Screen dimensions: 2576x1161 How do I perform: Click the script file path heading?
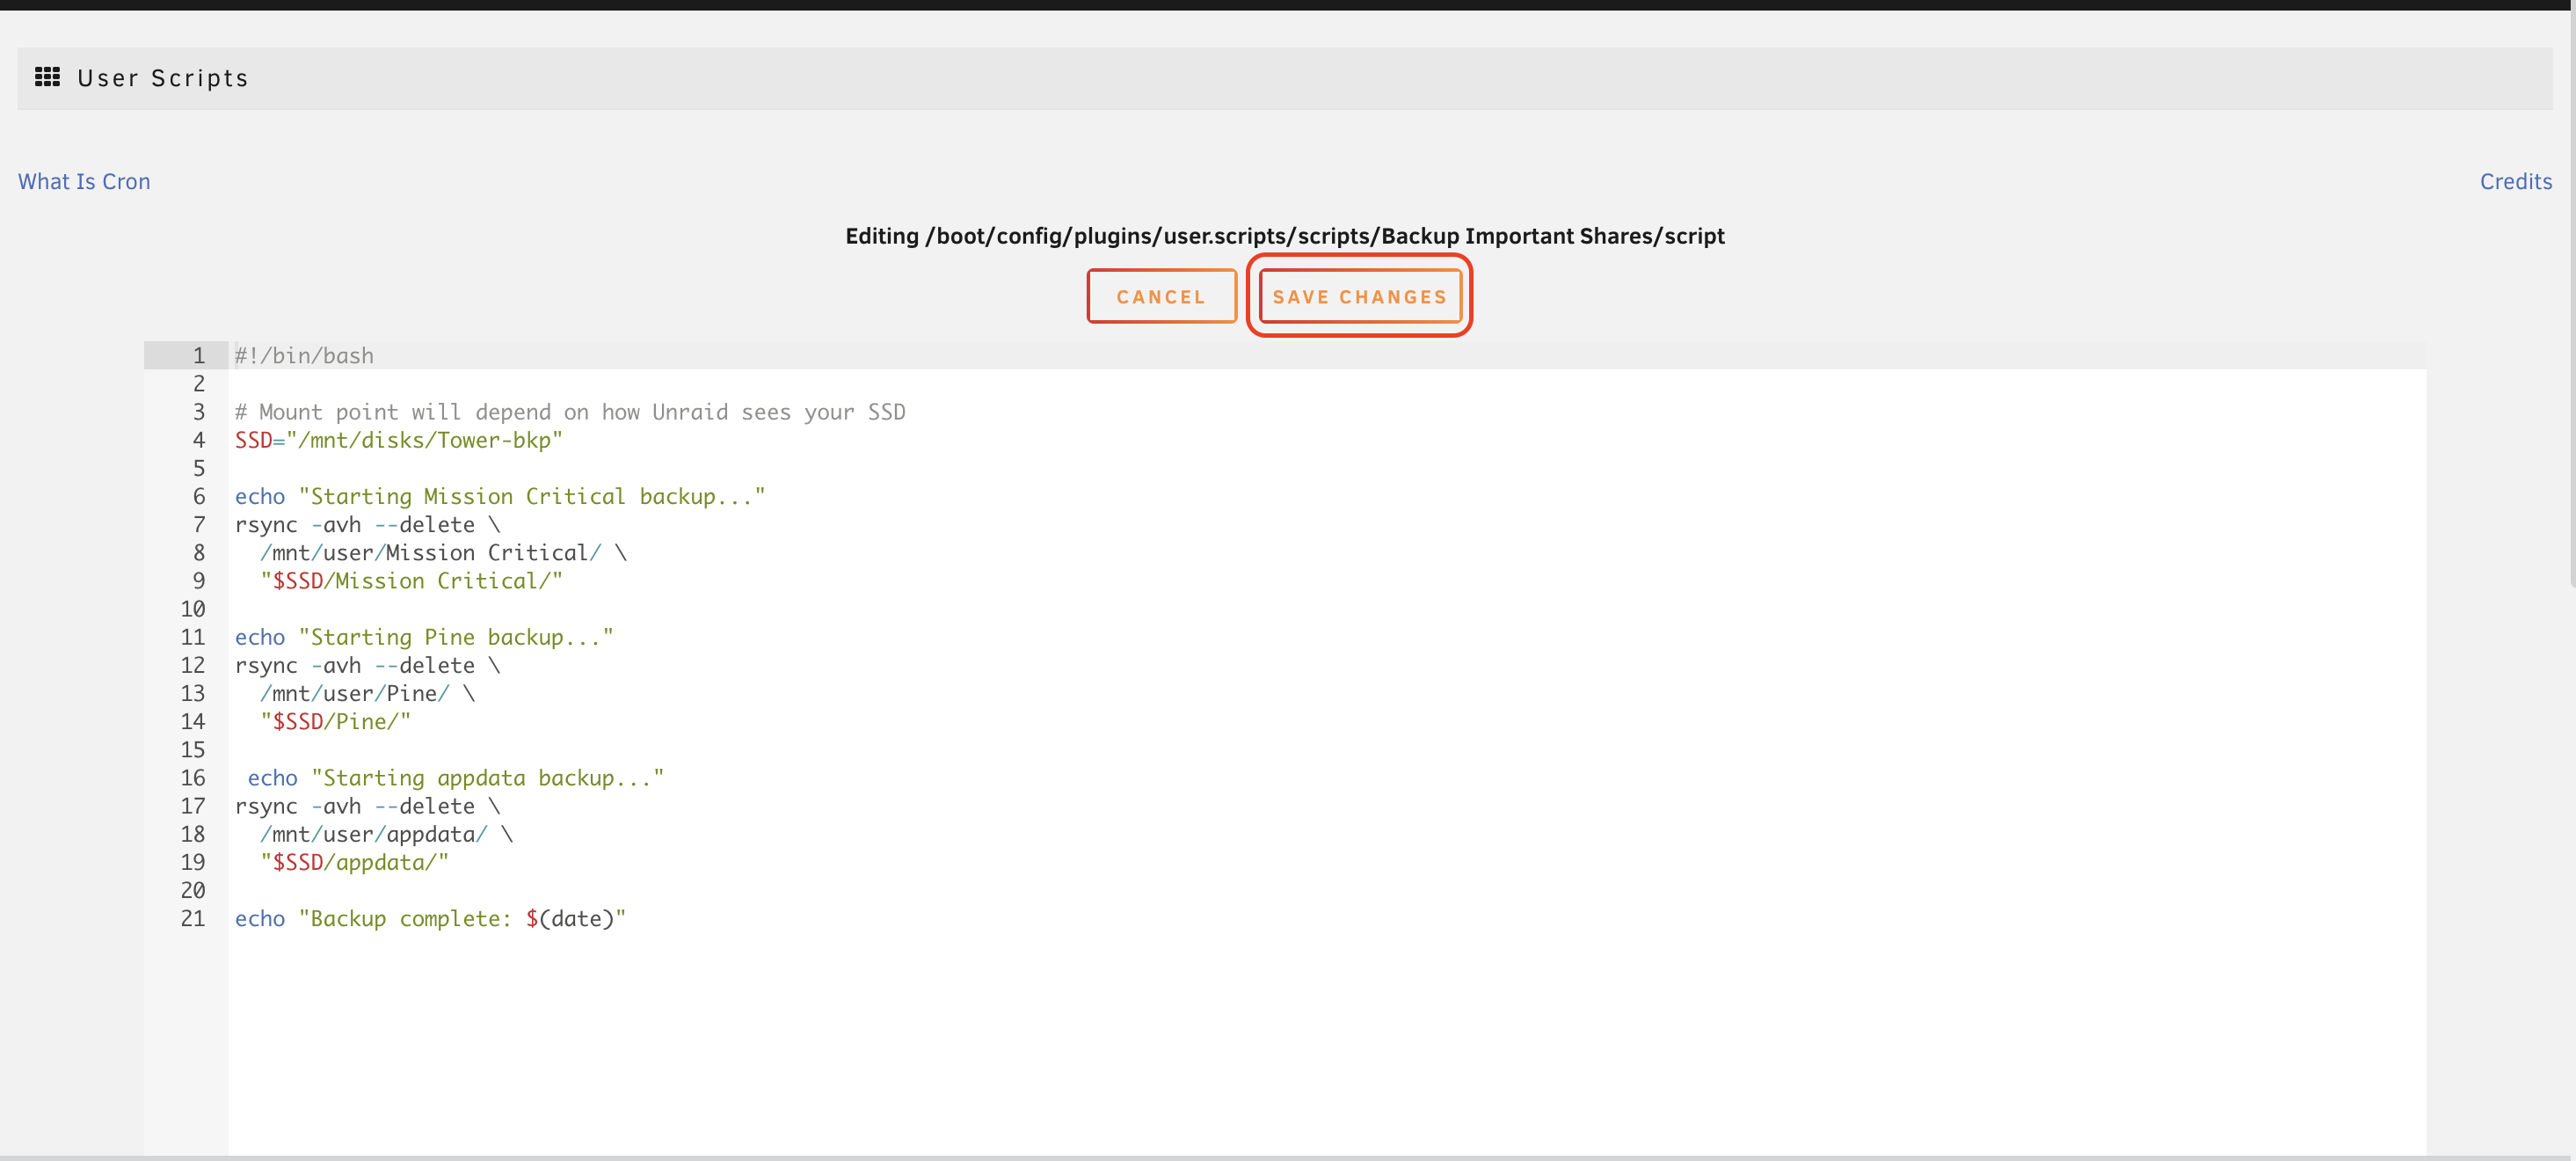1285,236
